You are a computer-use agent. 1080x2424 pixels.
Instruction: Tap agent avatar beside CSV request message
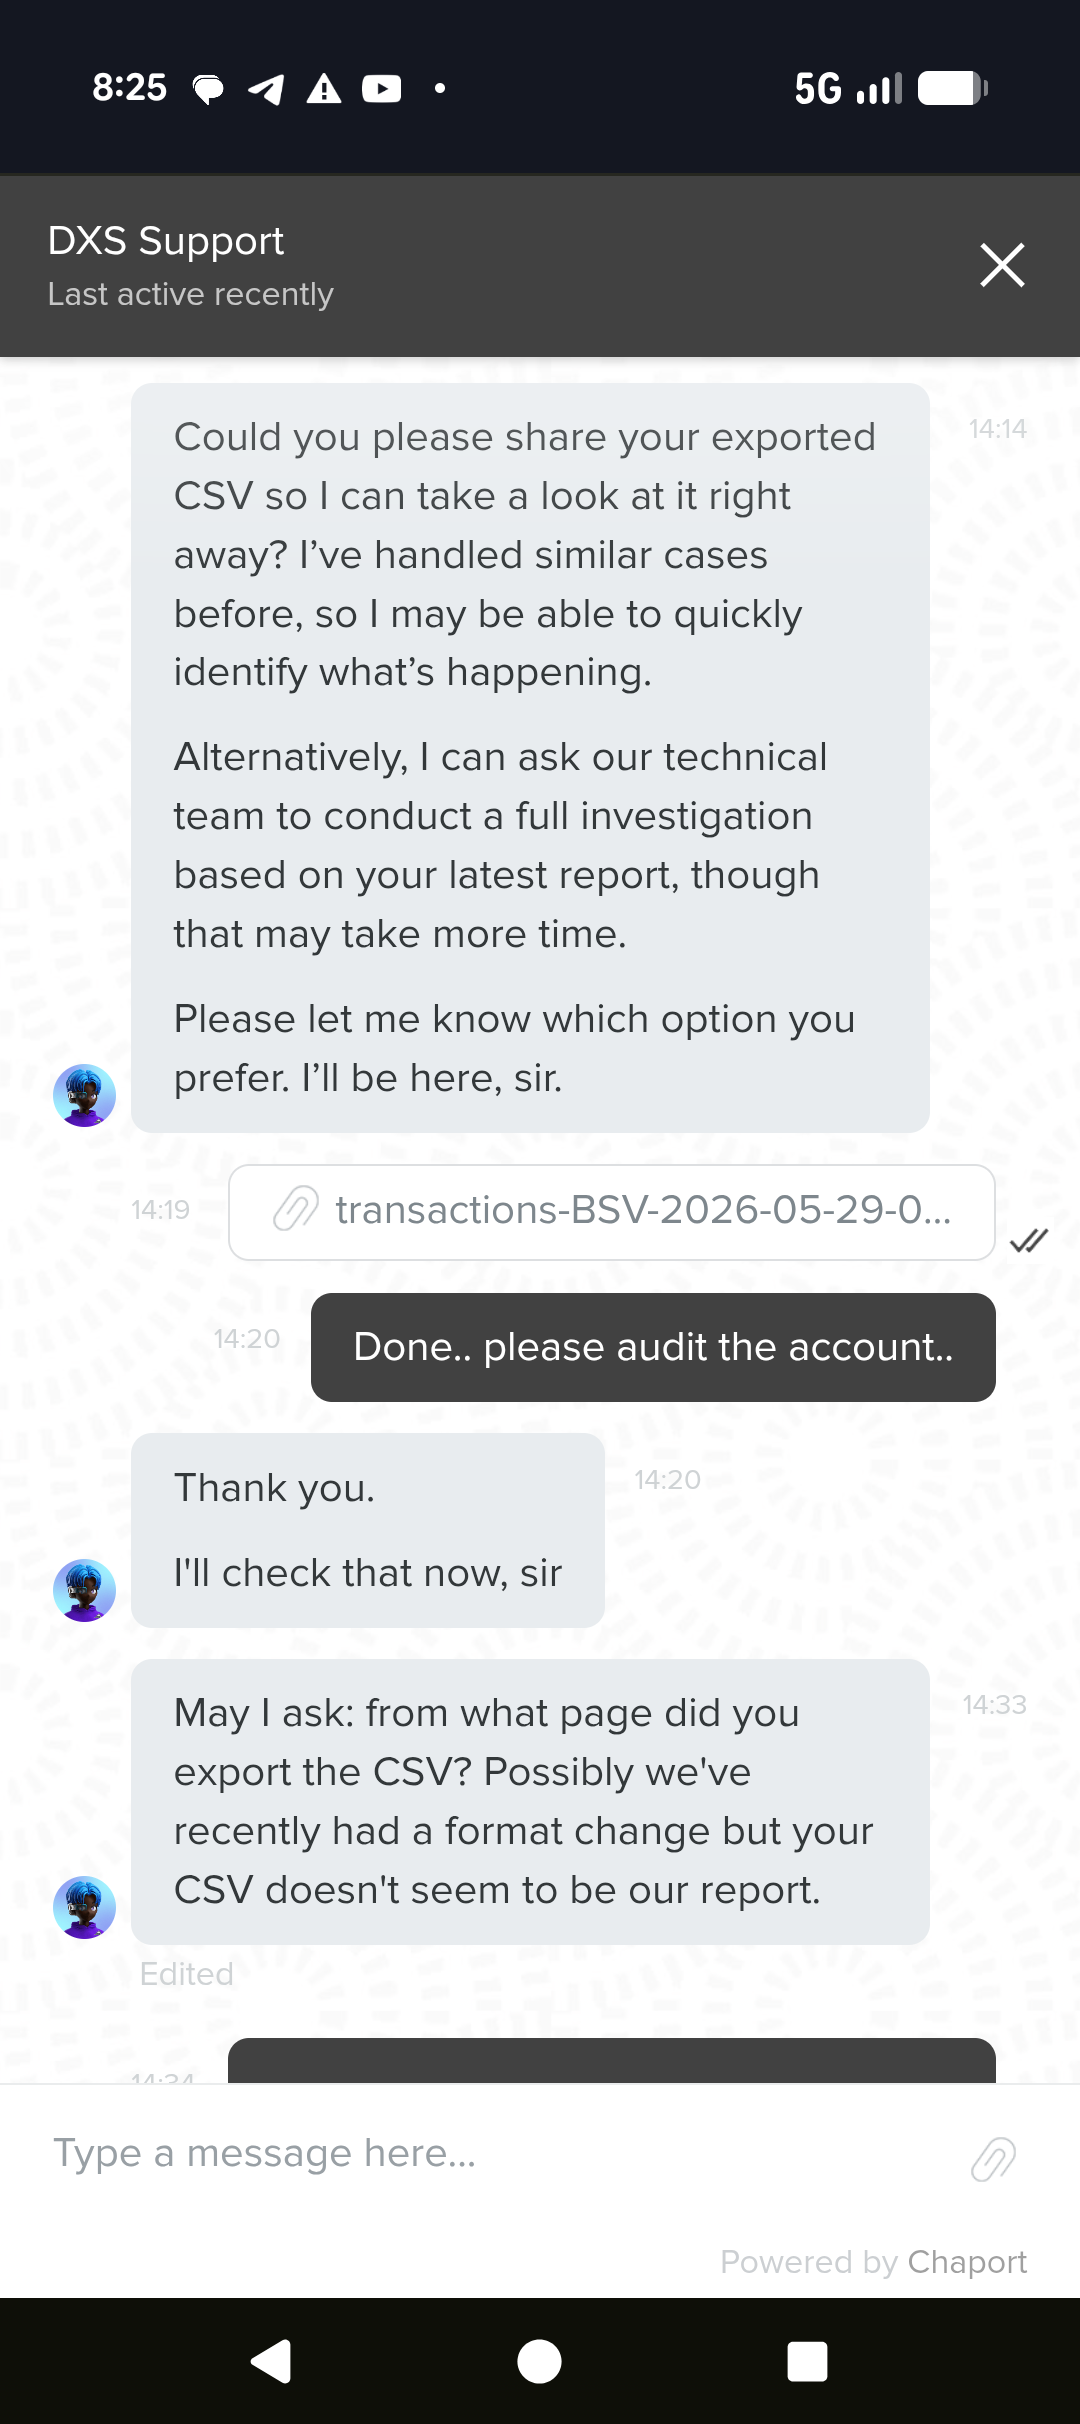coord(84,1095)
